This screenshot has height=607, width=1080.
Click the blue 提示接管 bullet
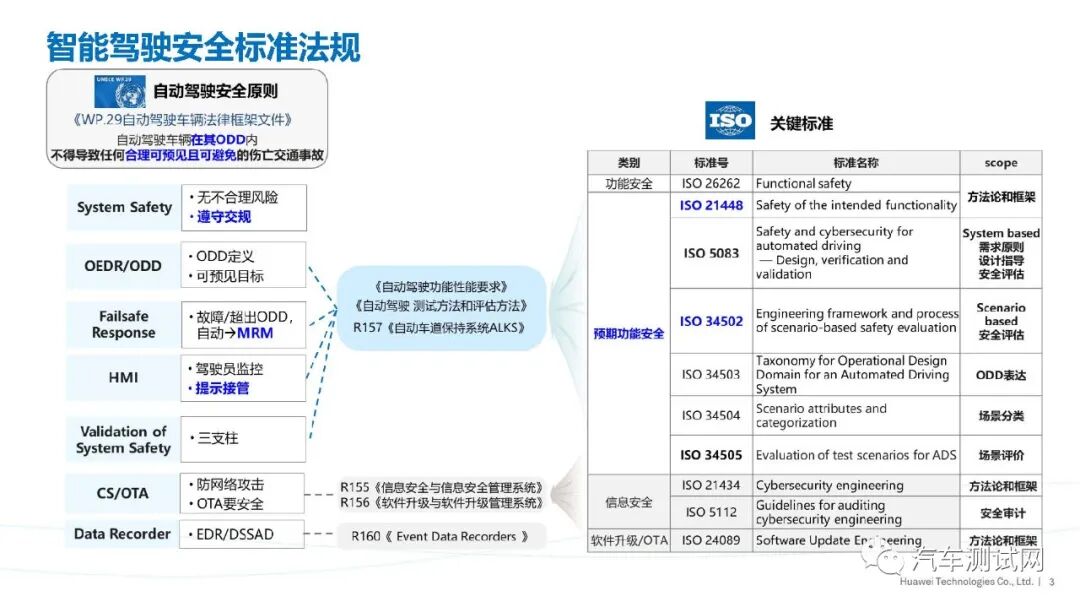[219, 388]
